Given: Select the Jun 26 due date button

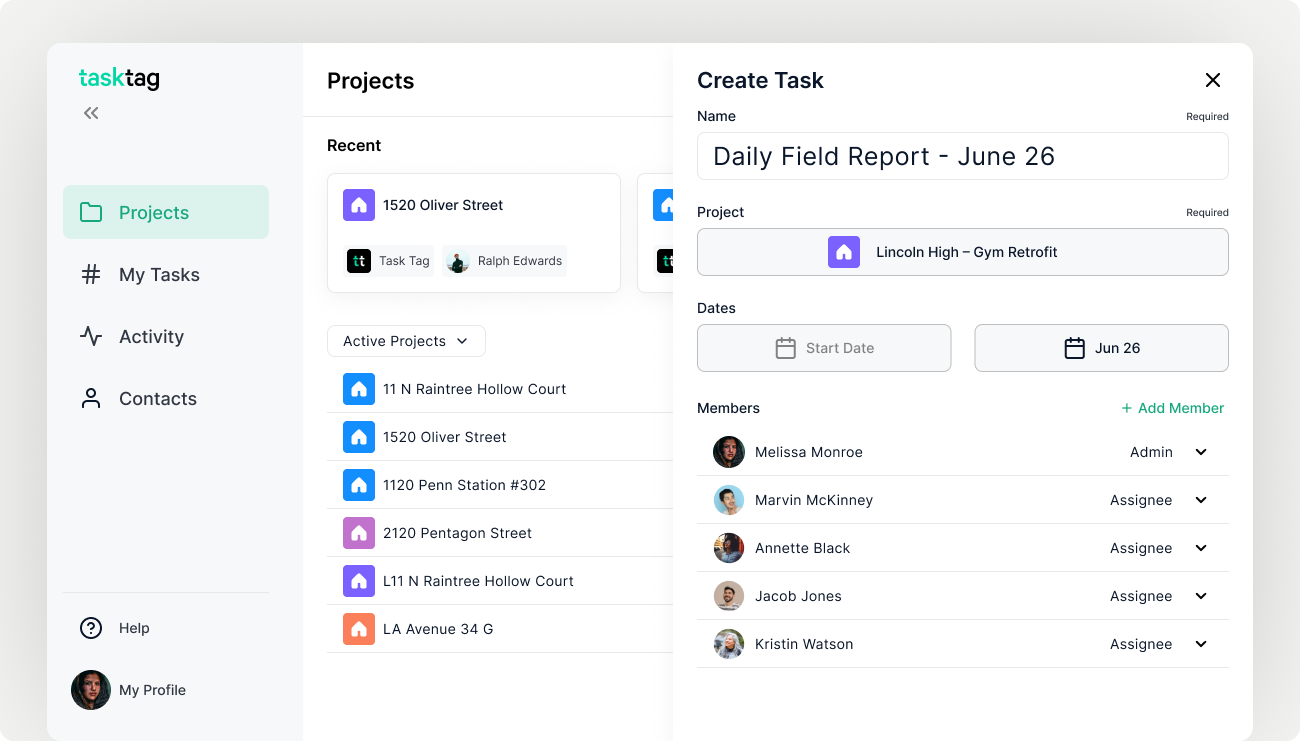Looking at the screenshot, I should click(1101, 347).
